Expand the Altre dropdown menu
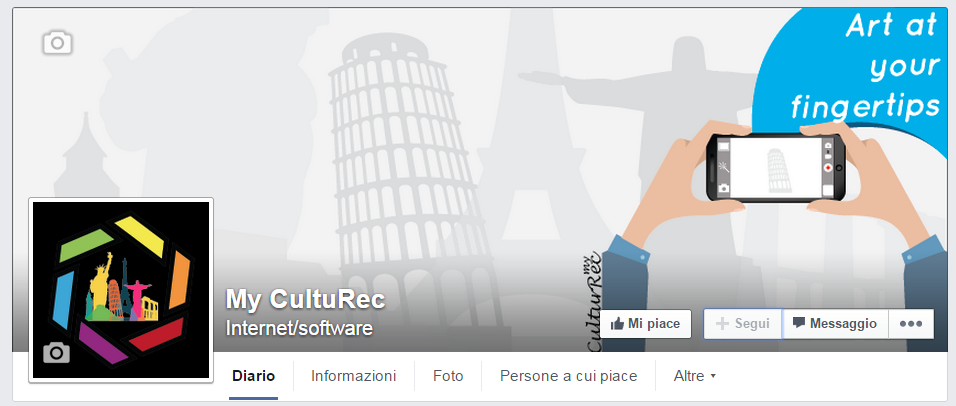The width and height of the screenshot is (956, 406). coord(694,376)
